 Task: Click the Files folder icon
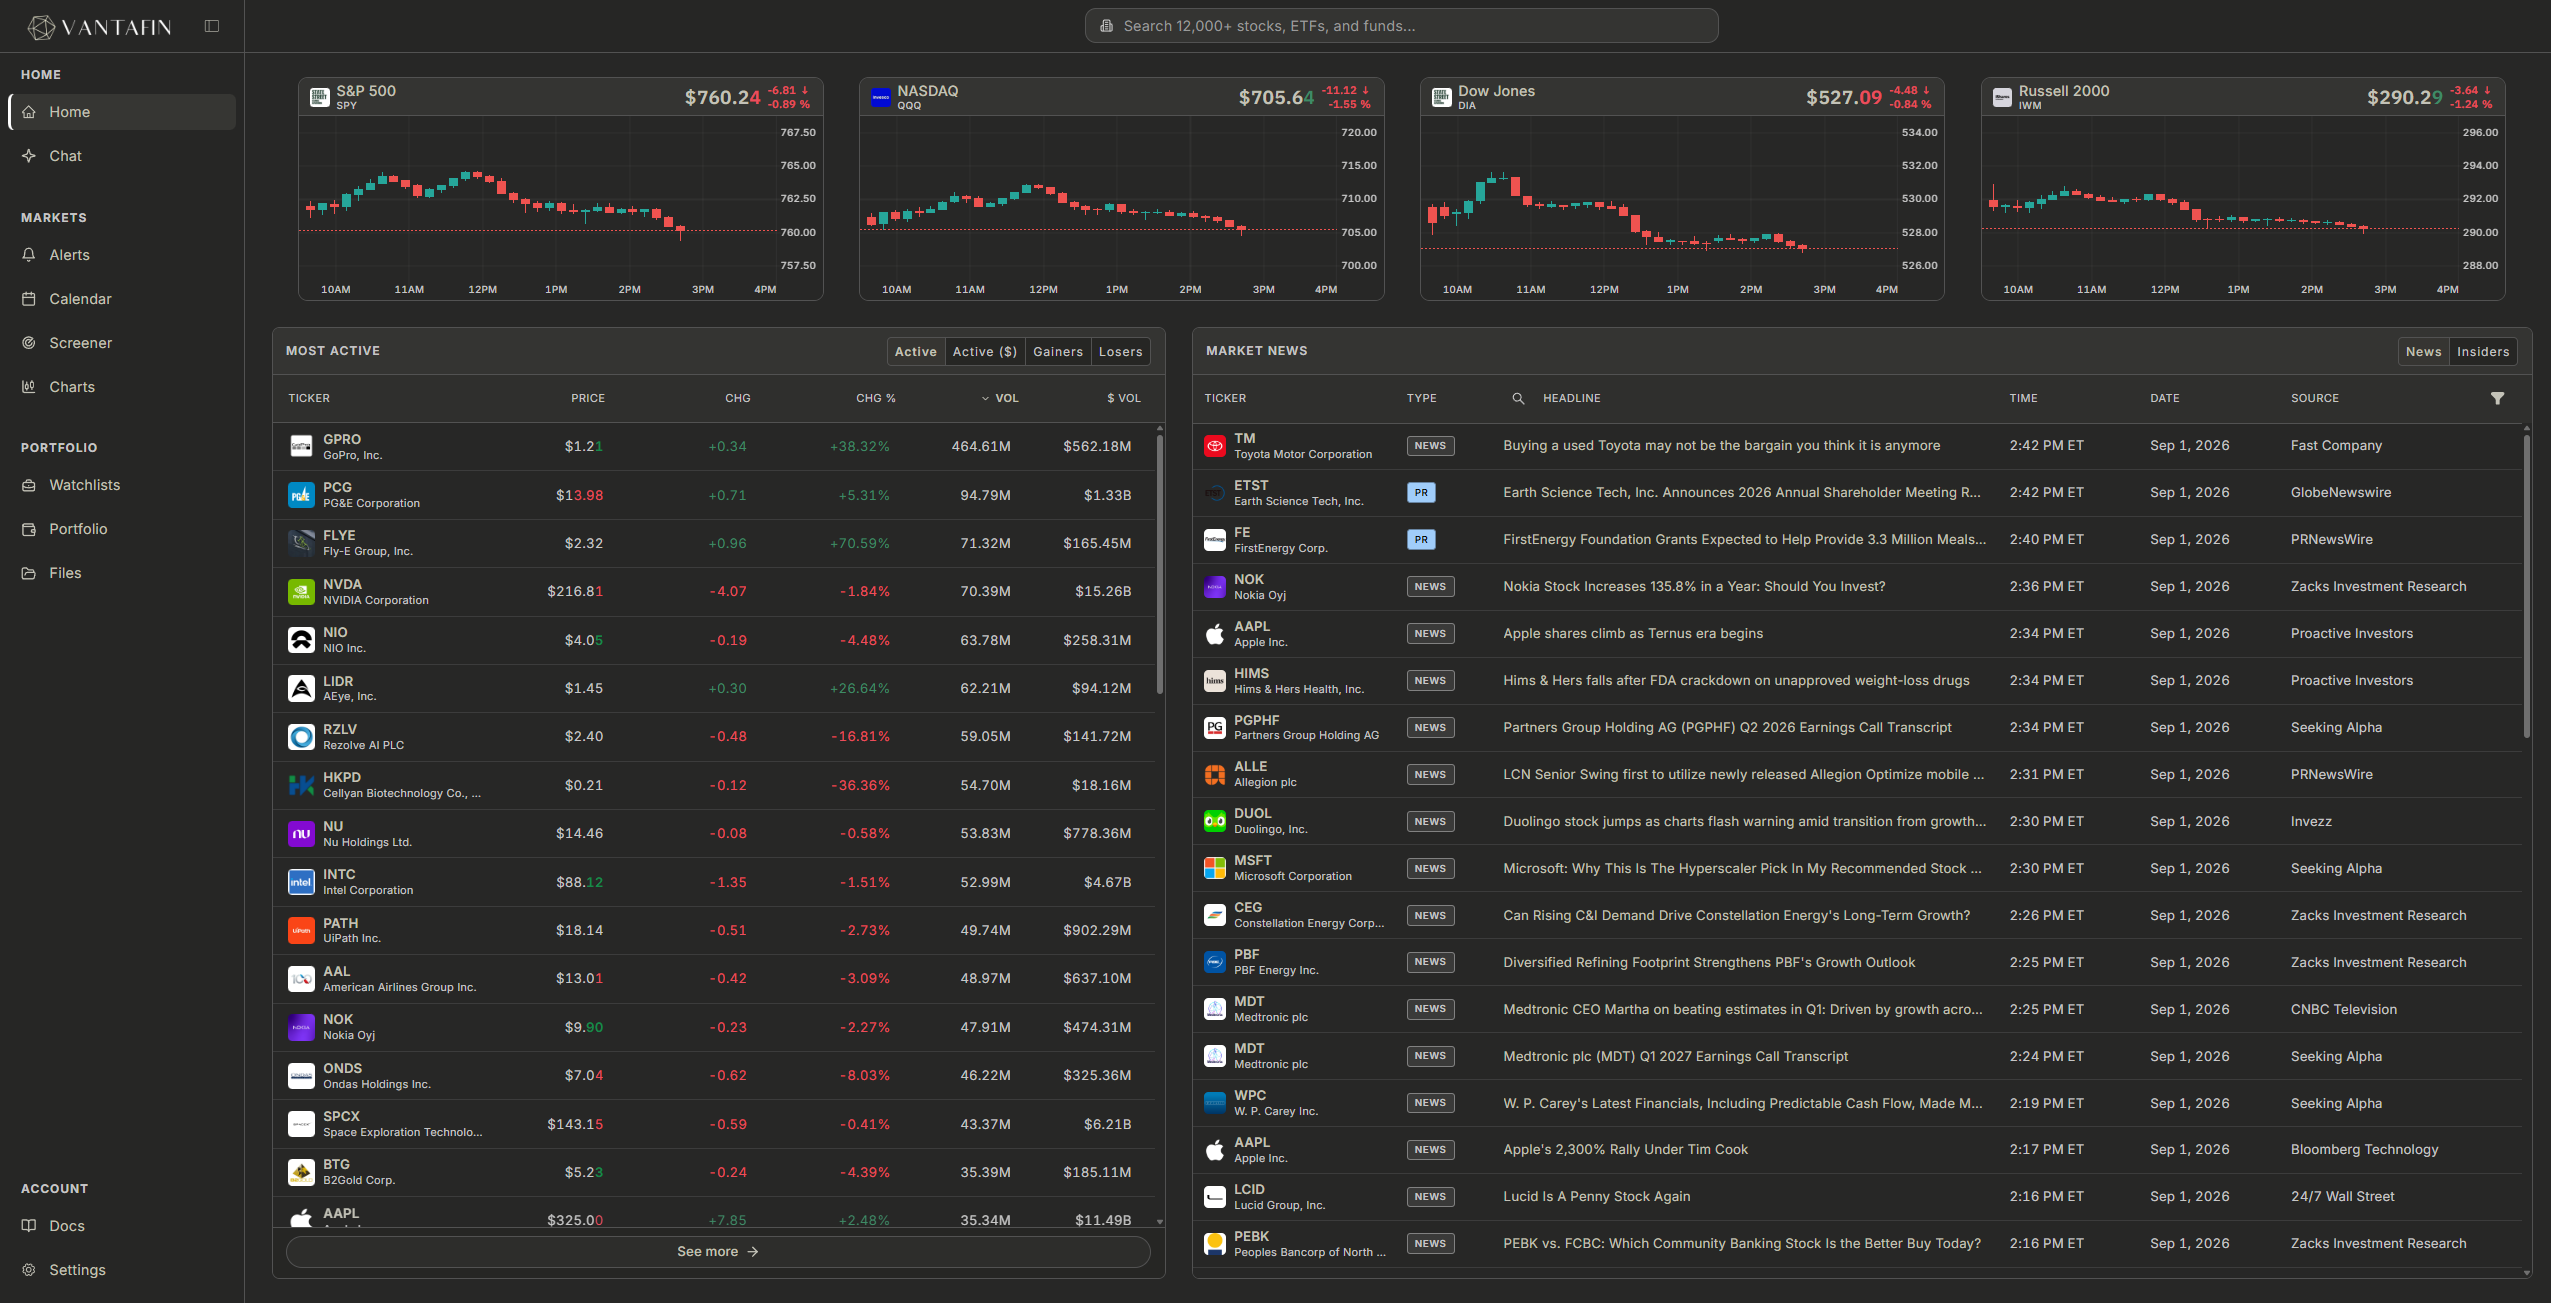29,573
